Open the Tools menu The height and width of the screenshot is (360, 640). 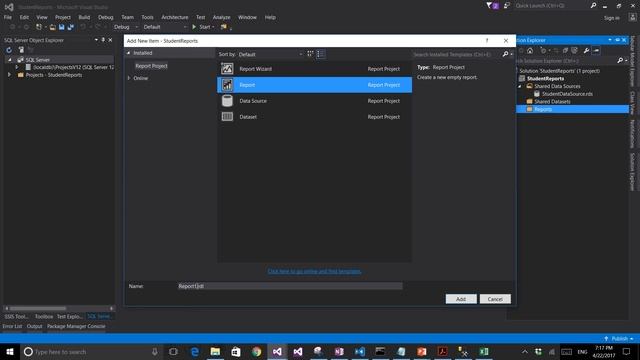tap(147, 17)
